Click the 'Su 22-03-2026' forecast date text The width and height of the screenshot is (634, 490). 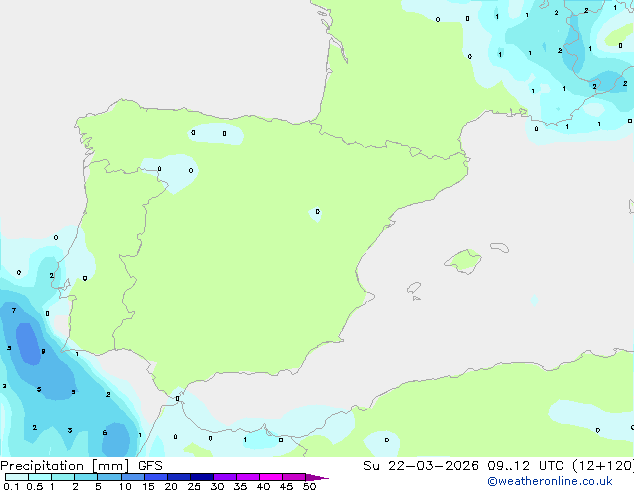[x=421, y=466]
